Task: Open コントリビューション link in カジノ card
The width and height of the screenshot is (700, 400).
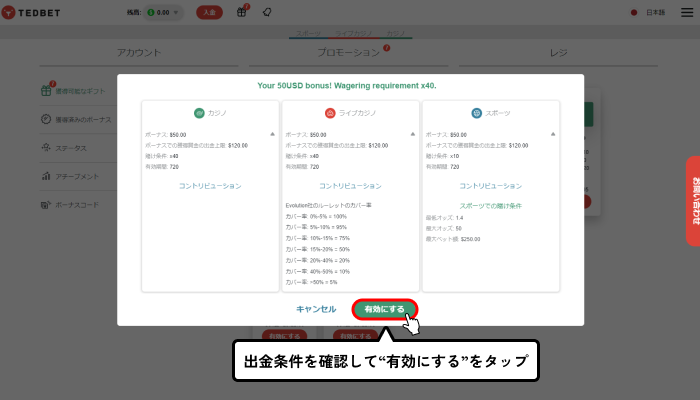Action: 210,186
